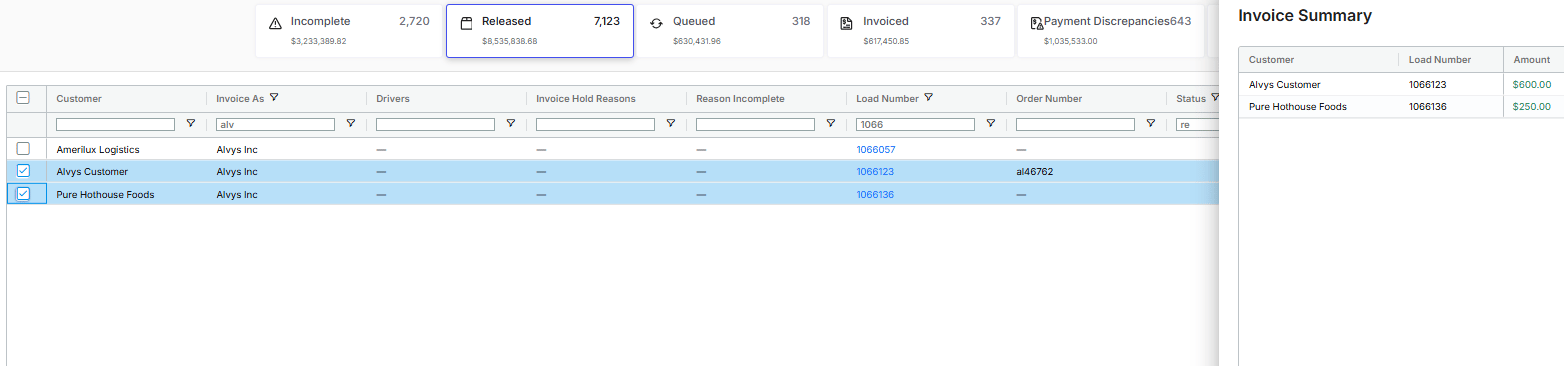Open the Invoiced card

pyautogui.click(x=920, y=31)
